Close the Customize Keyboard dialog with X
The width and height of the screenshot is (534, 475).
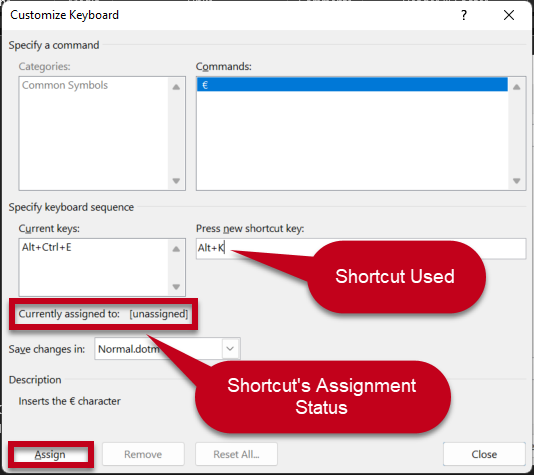point(509,15)
